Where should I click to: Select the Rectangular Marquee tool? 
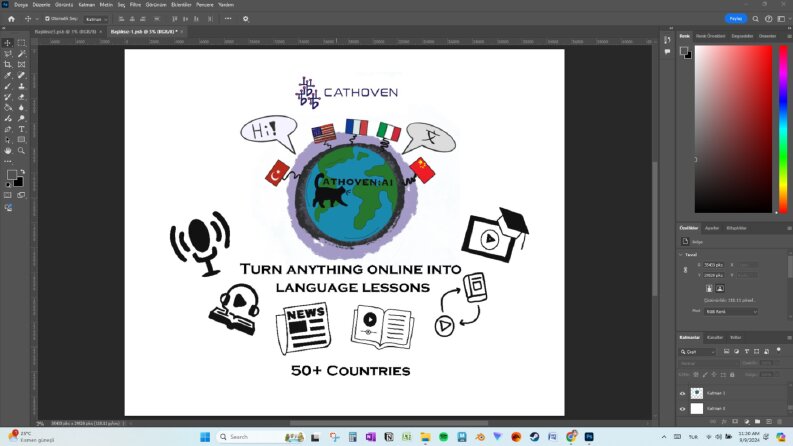[x=21, y=43]
